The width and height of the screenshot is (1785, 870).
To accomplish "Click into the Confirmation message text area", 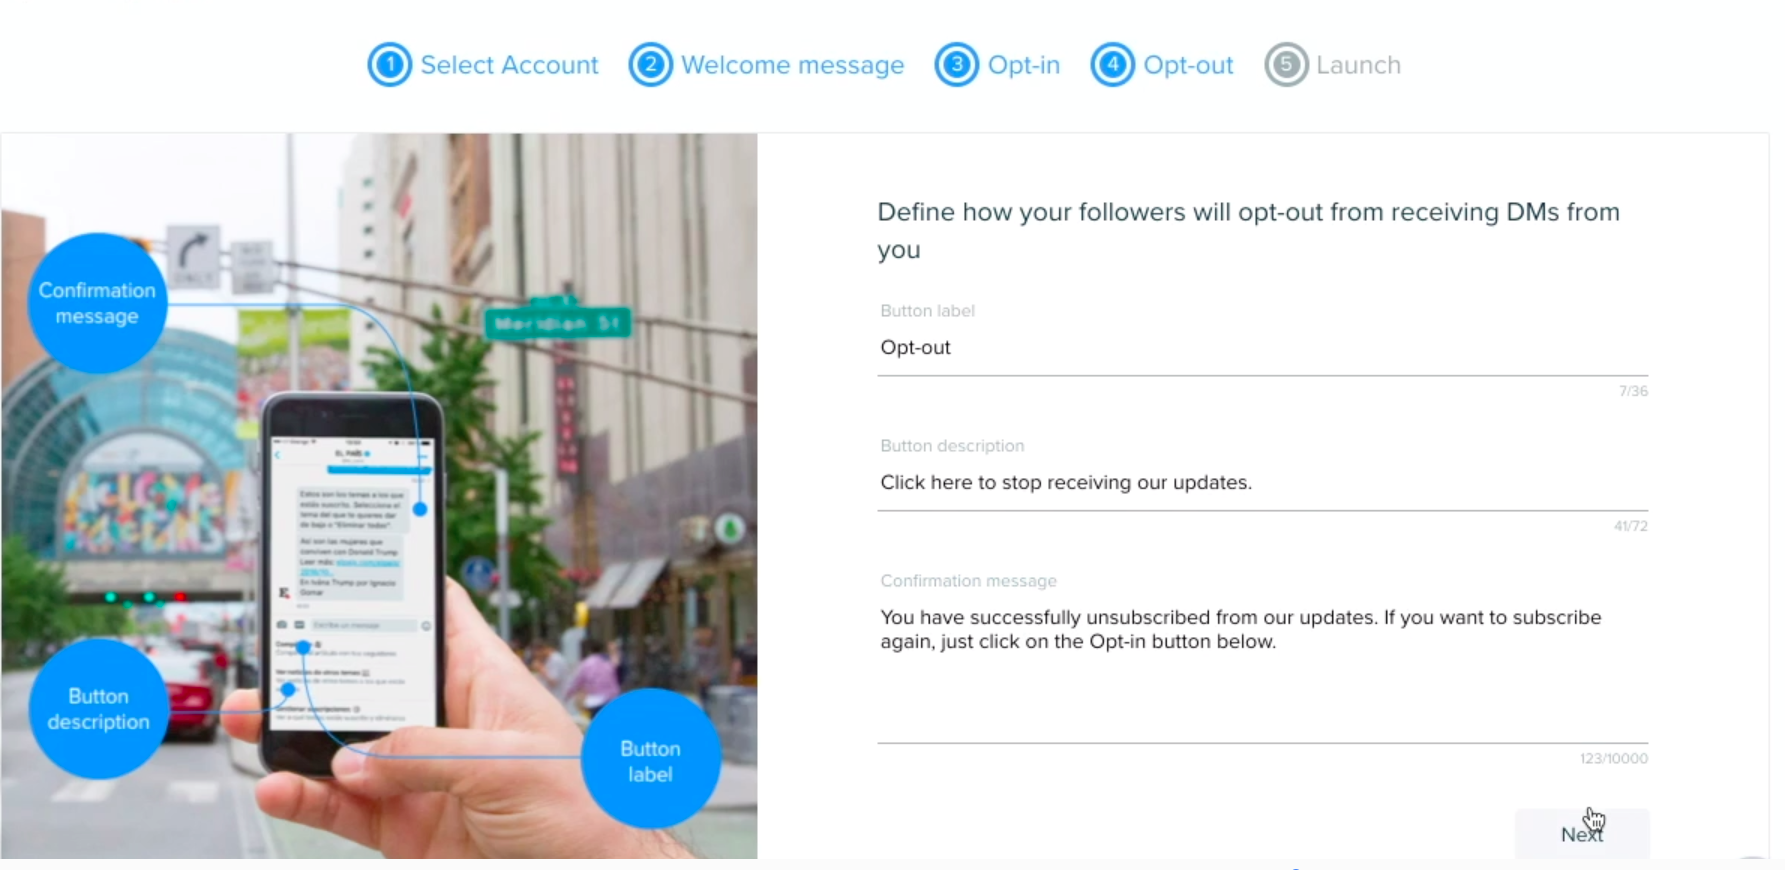I will [1262, 670].
